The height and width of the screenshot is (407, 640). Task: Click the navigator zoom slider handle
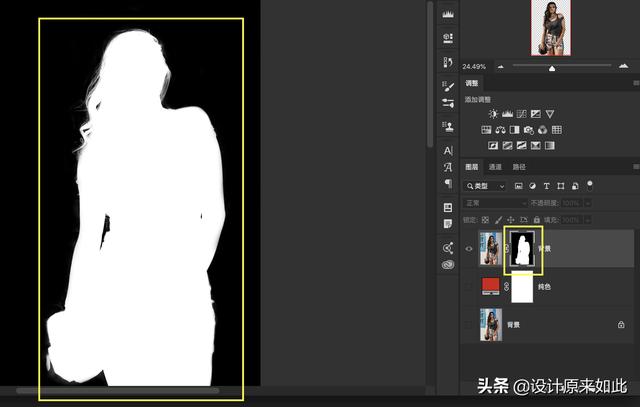pos(552,68)
